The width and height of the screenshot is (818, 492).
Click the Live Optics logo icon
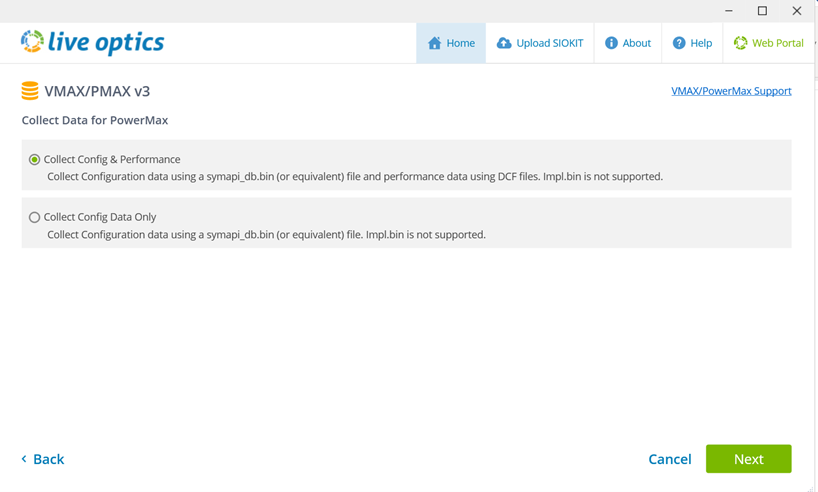(x=32, y=42)
